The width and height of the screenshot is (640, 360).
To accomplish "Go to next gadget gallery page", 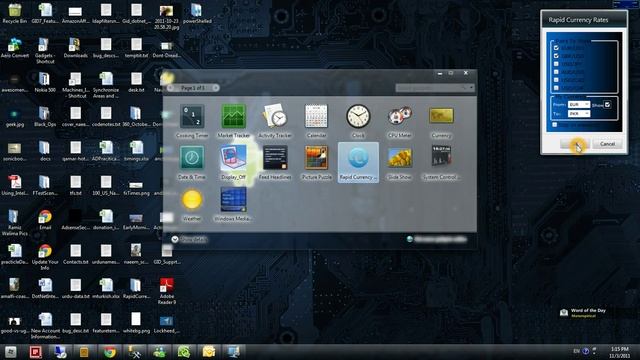I will point(216,88).
